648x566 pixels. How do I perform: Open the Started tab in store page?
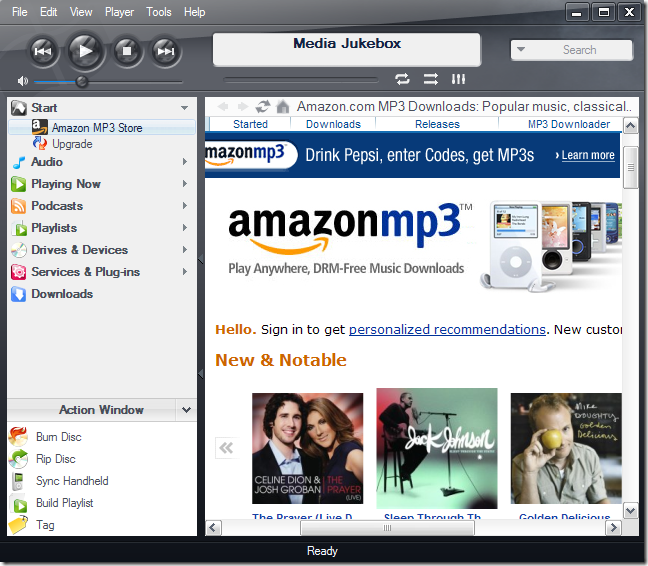250,124
